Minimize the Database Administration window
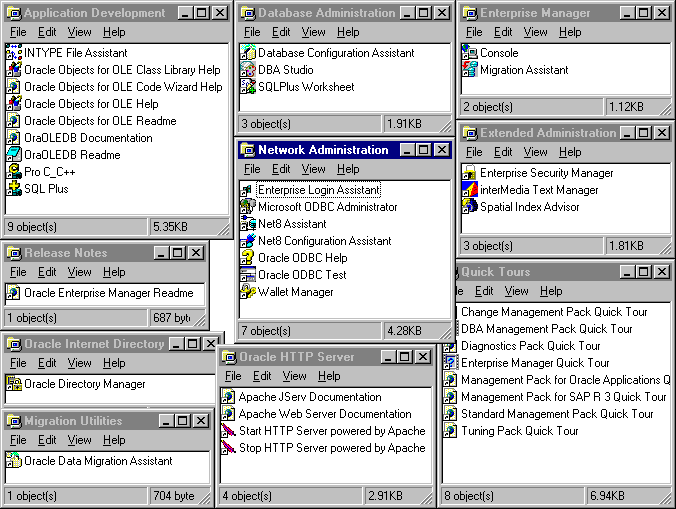Viewport: 676px width, 509px height. pyautogui.click(x=407, y=13)
